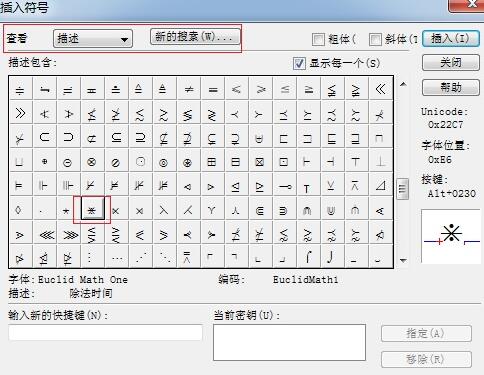Choose the not-a-subset (⊄) symbol
Image resolution: width=484 pixels, height=375 pixels.
[x=92, y=137]
